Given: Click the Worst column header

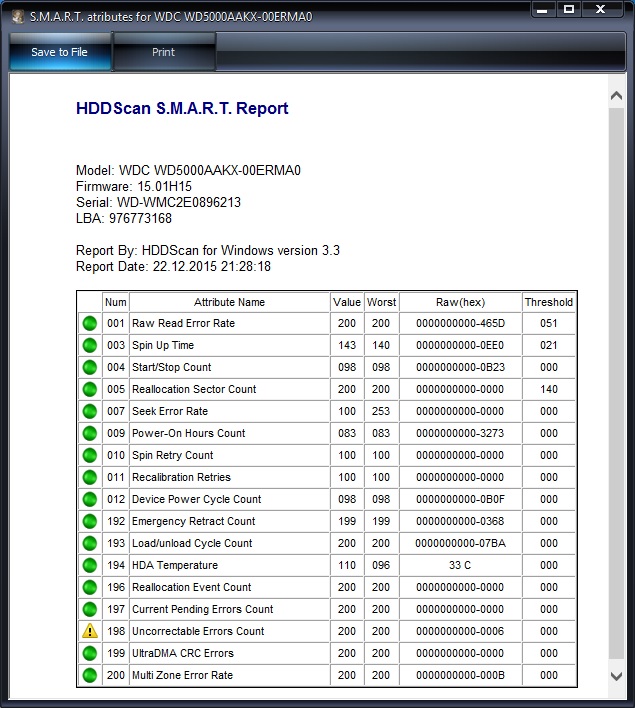Looking at the screenshot, I should click(x=381, y=302).
